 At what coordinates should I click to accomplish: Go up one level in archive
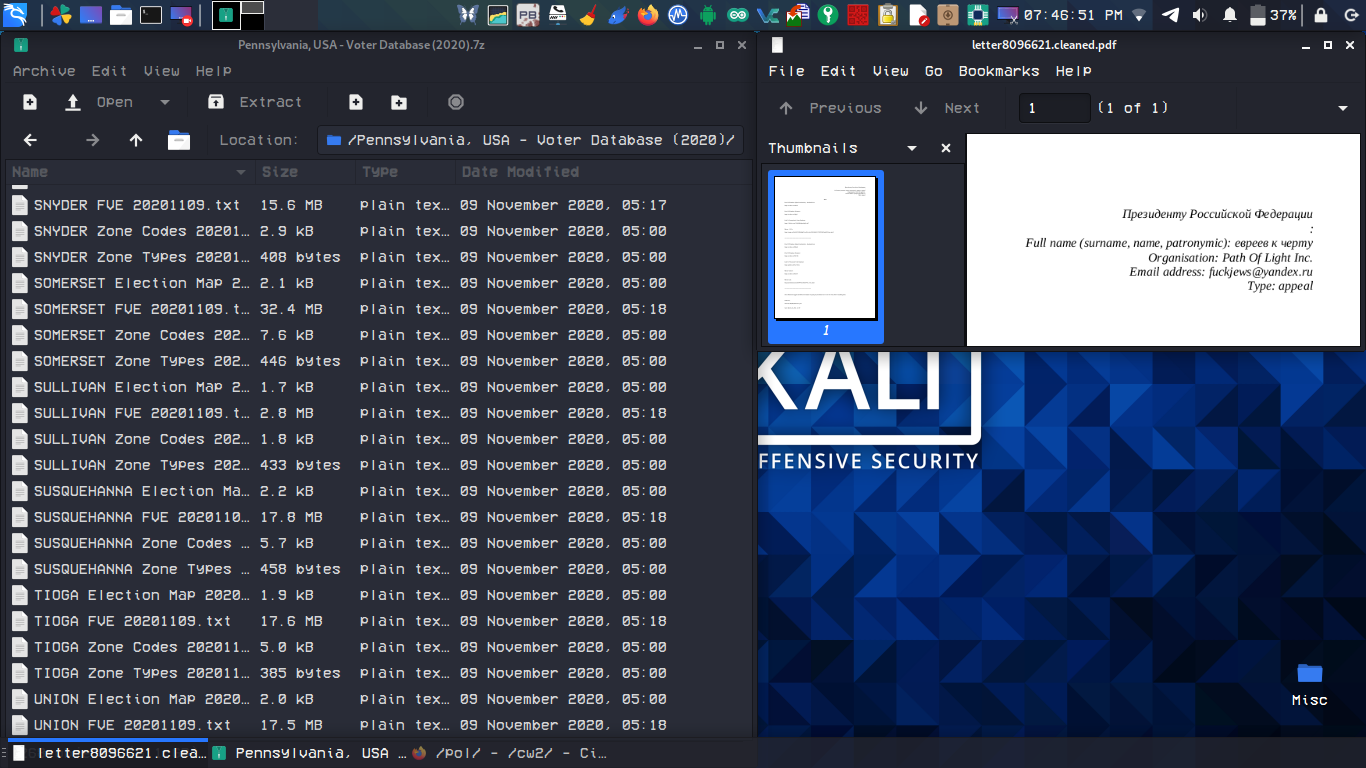[136, 140]
